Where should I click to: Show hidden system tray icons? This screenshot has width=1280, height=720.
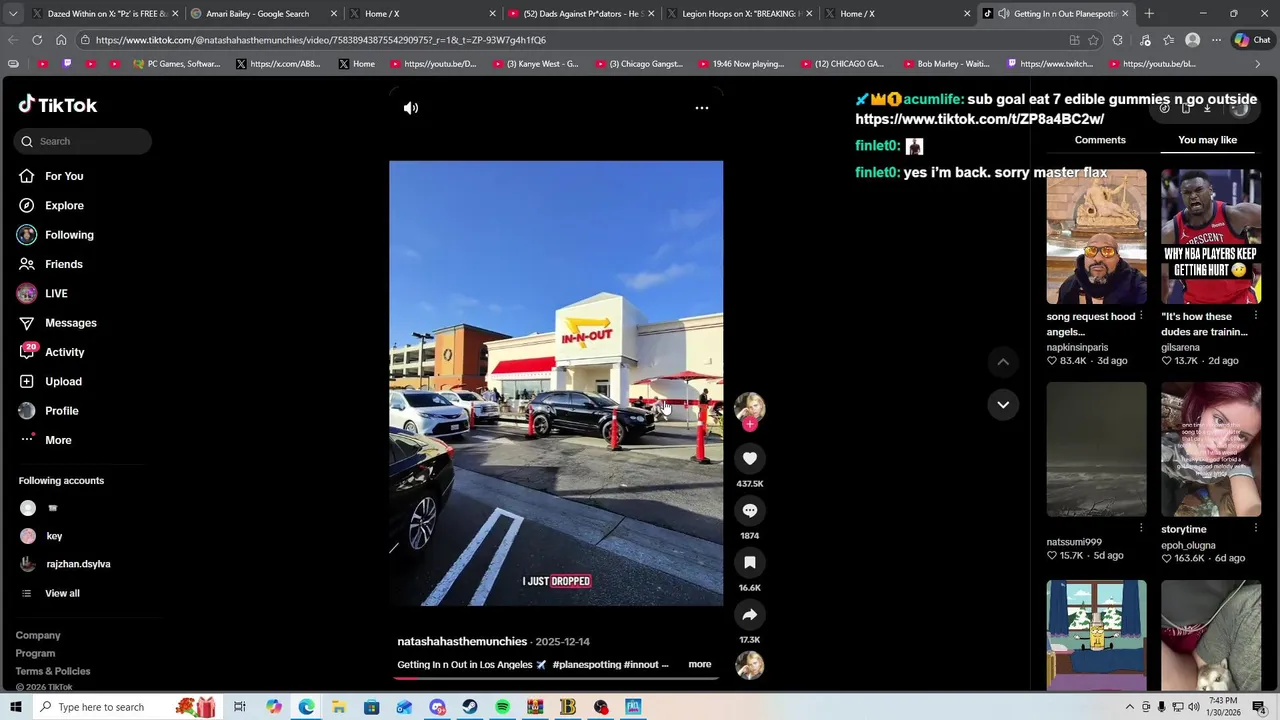1130,707
